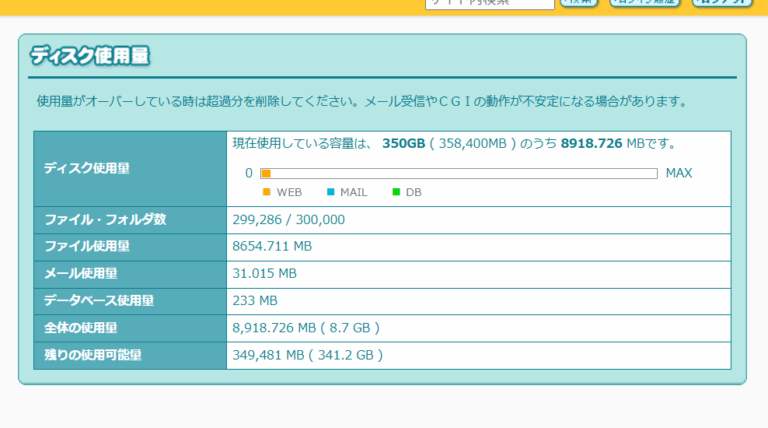Click the 299,286 / 300,000 file count value
This screenshot has height=428, width=768.
coord(288,219)
